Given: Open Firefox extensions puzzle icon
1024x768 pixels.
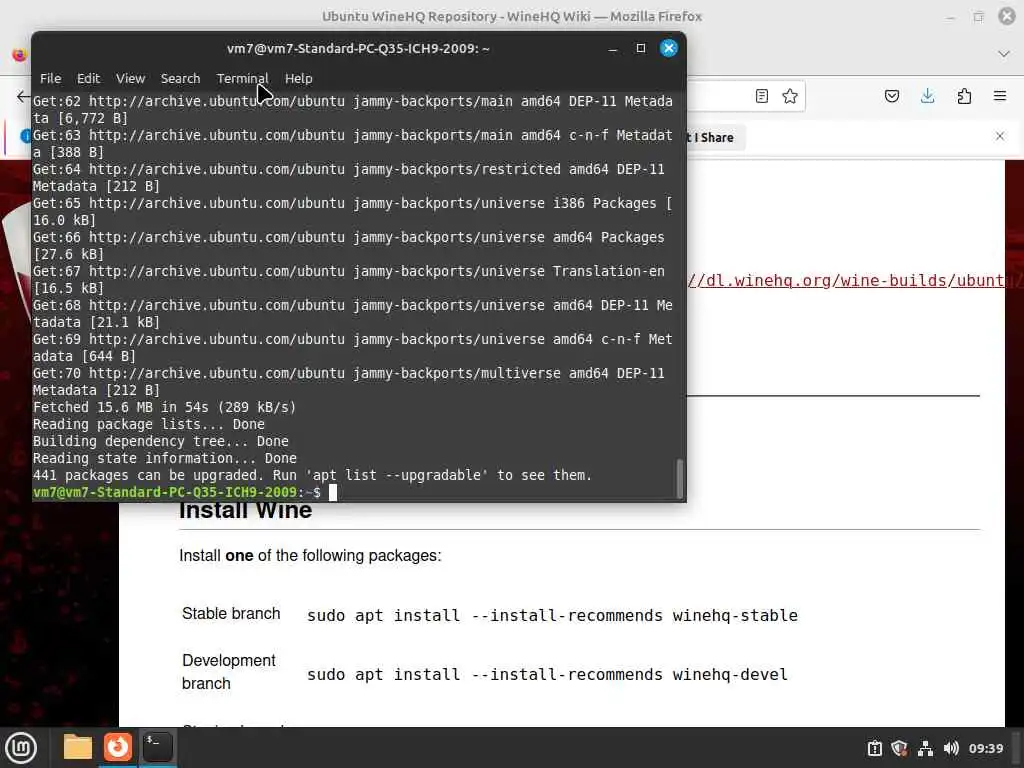Looking at the screenshot, I should (964, 97).
